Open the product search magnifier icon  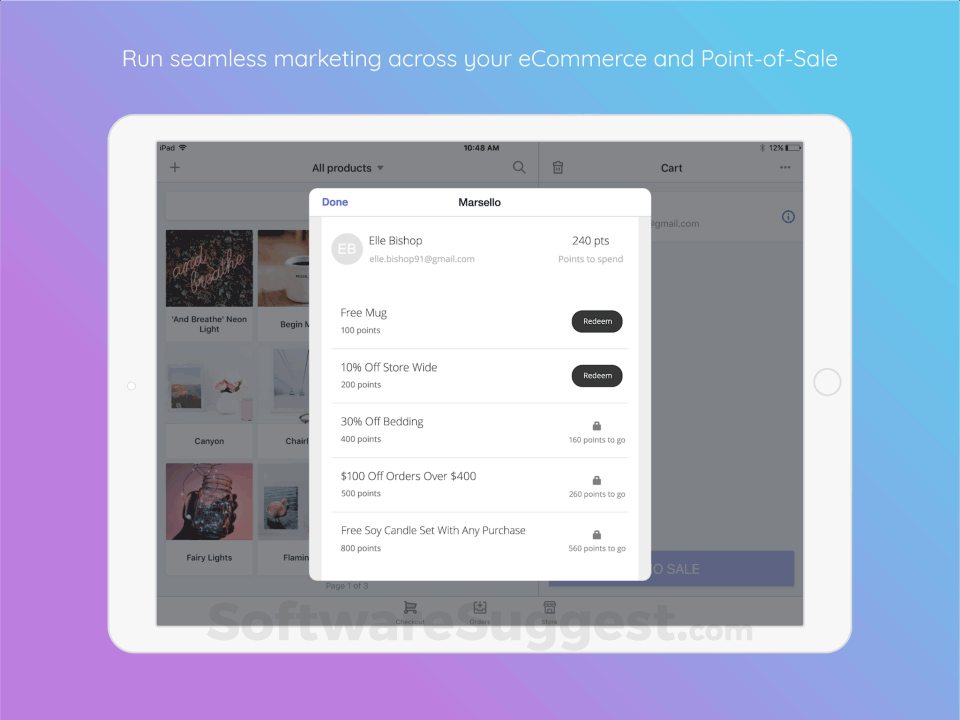[x=519, y=167]
